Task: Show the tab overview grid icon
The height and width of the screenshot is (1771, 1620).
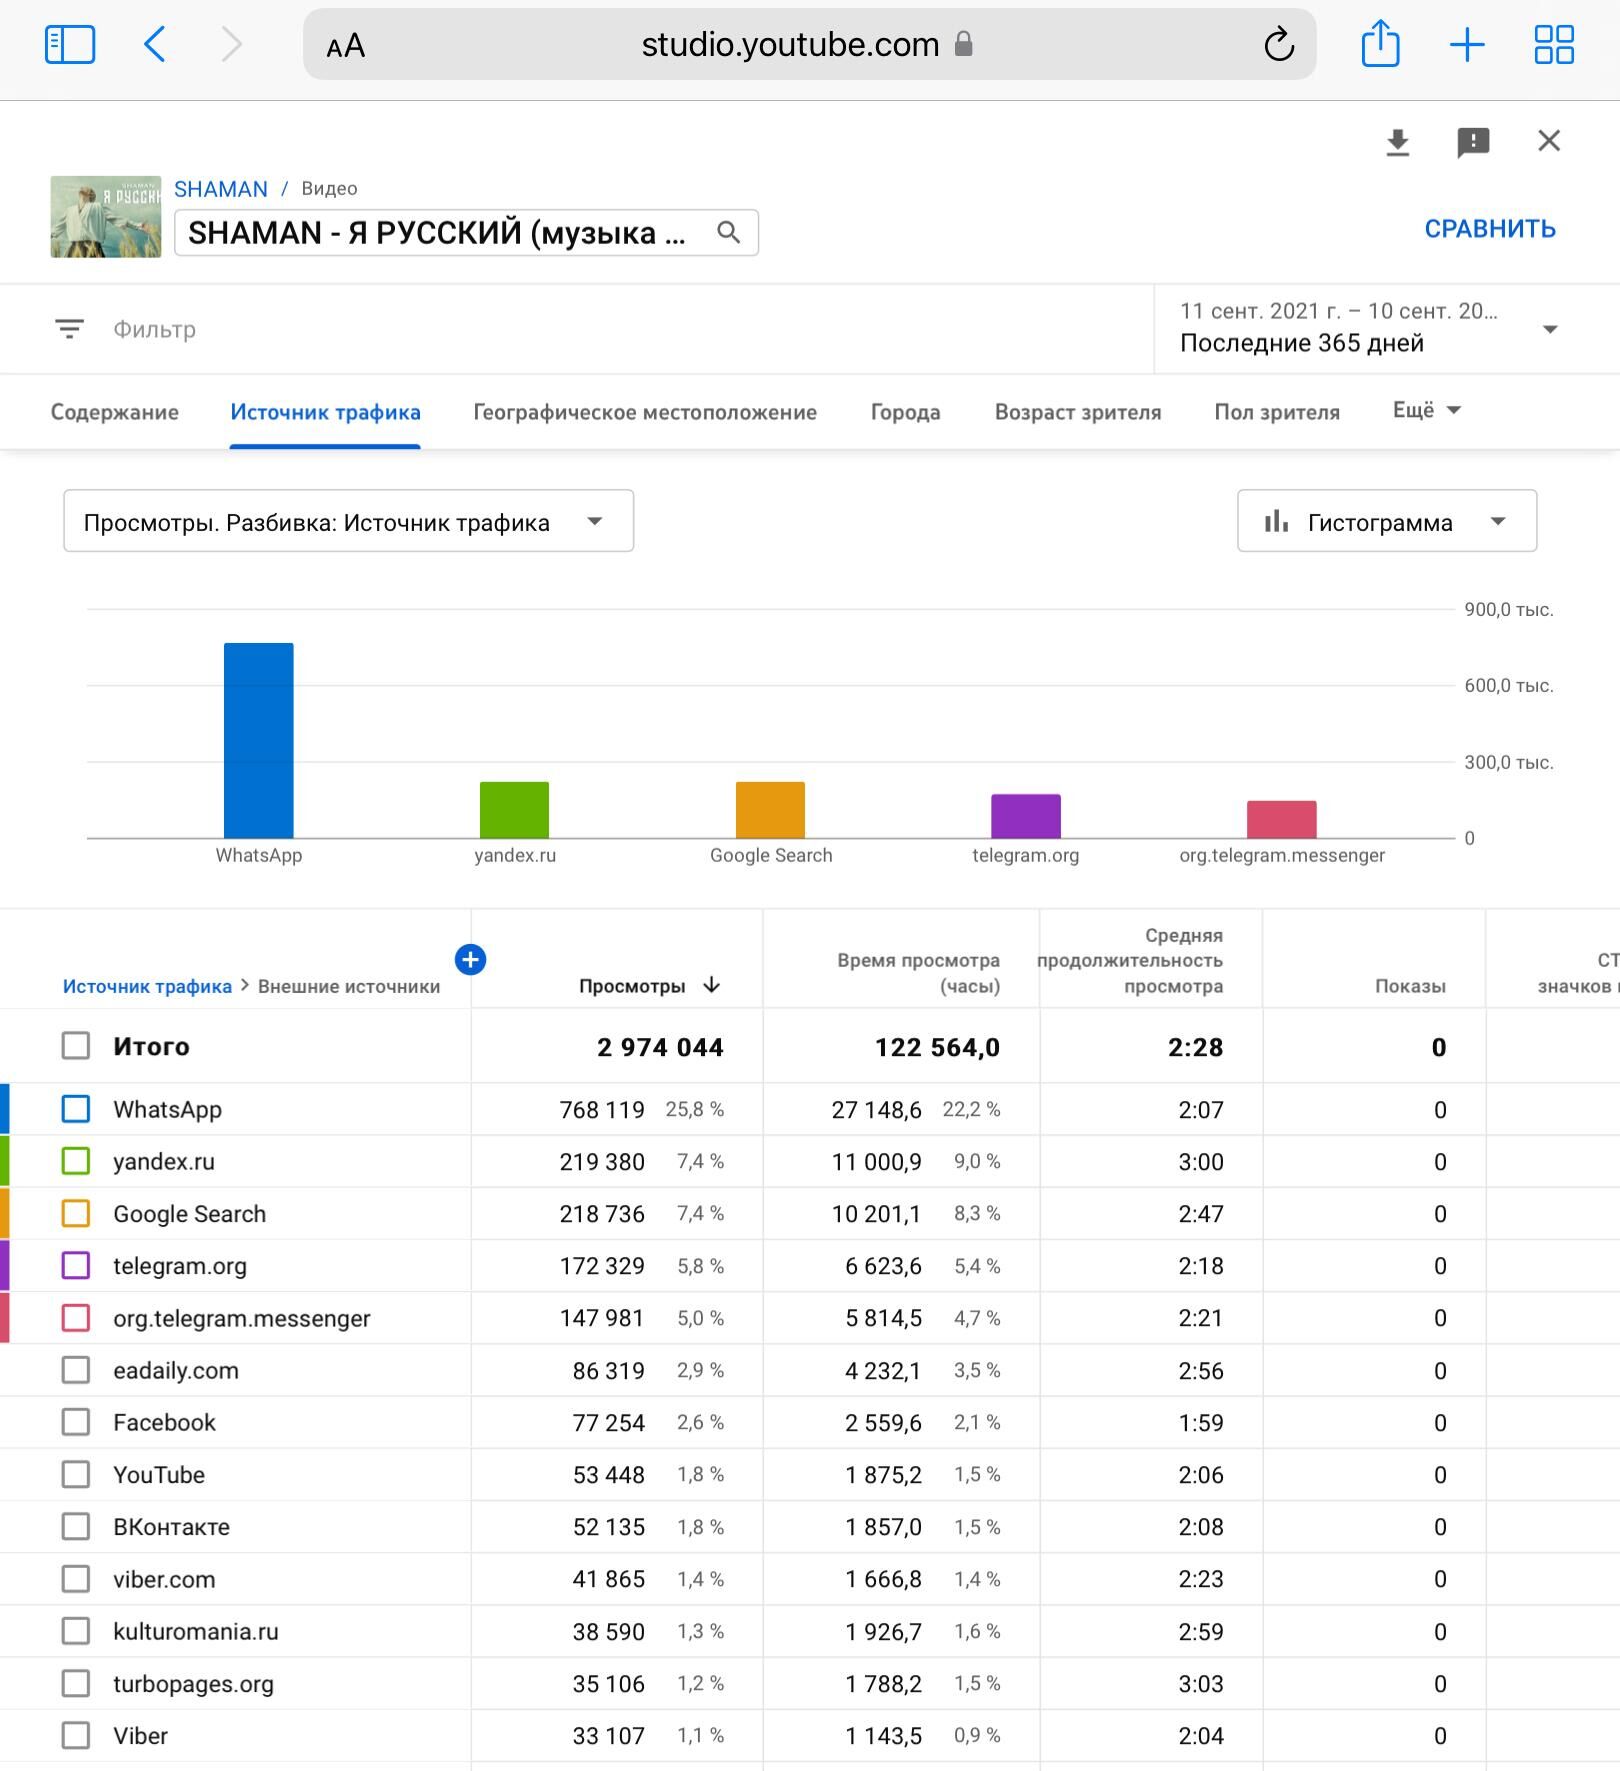Action: 1554,45
